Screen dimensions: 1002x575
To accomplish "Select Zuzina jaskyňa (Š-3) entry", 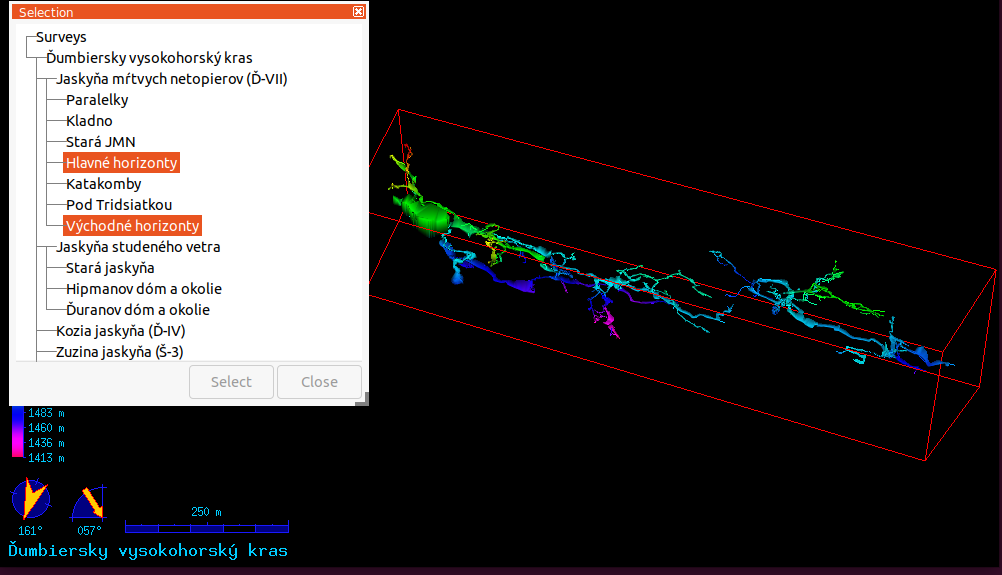I will (119, 352).
